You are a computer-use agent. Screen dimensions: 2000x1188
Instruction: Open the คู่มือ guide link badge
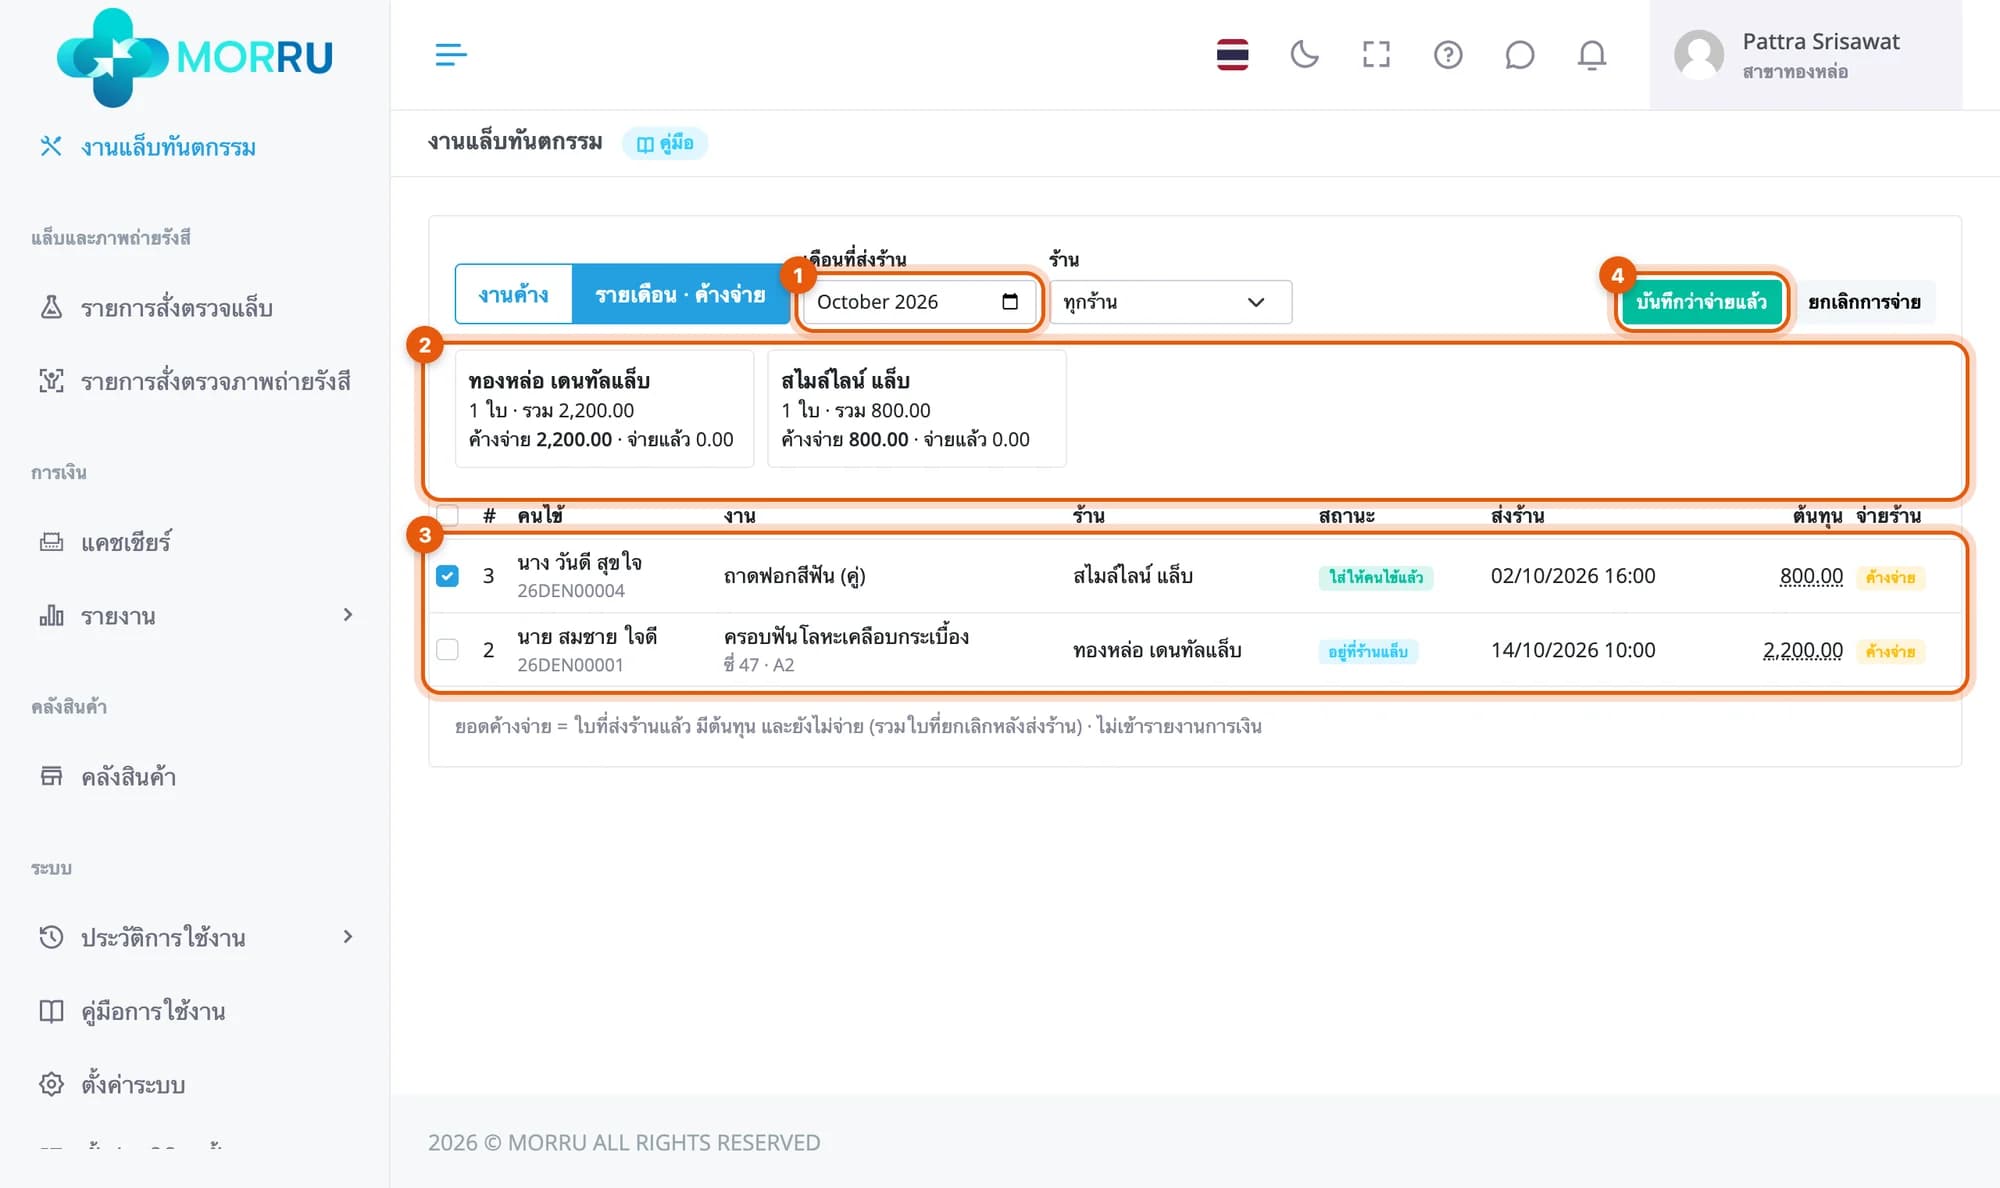(665, 143)
